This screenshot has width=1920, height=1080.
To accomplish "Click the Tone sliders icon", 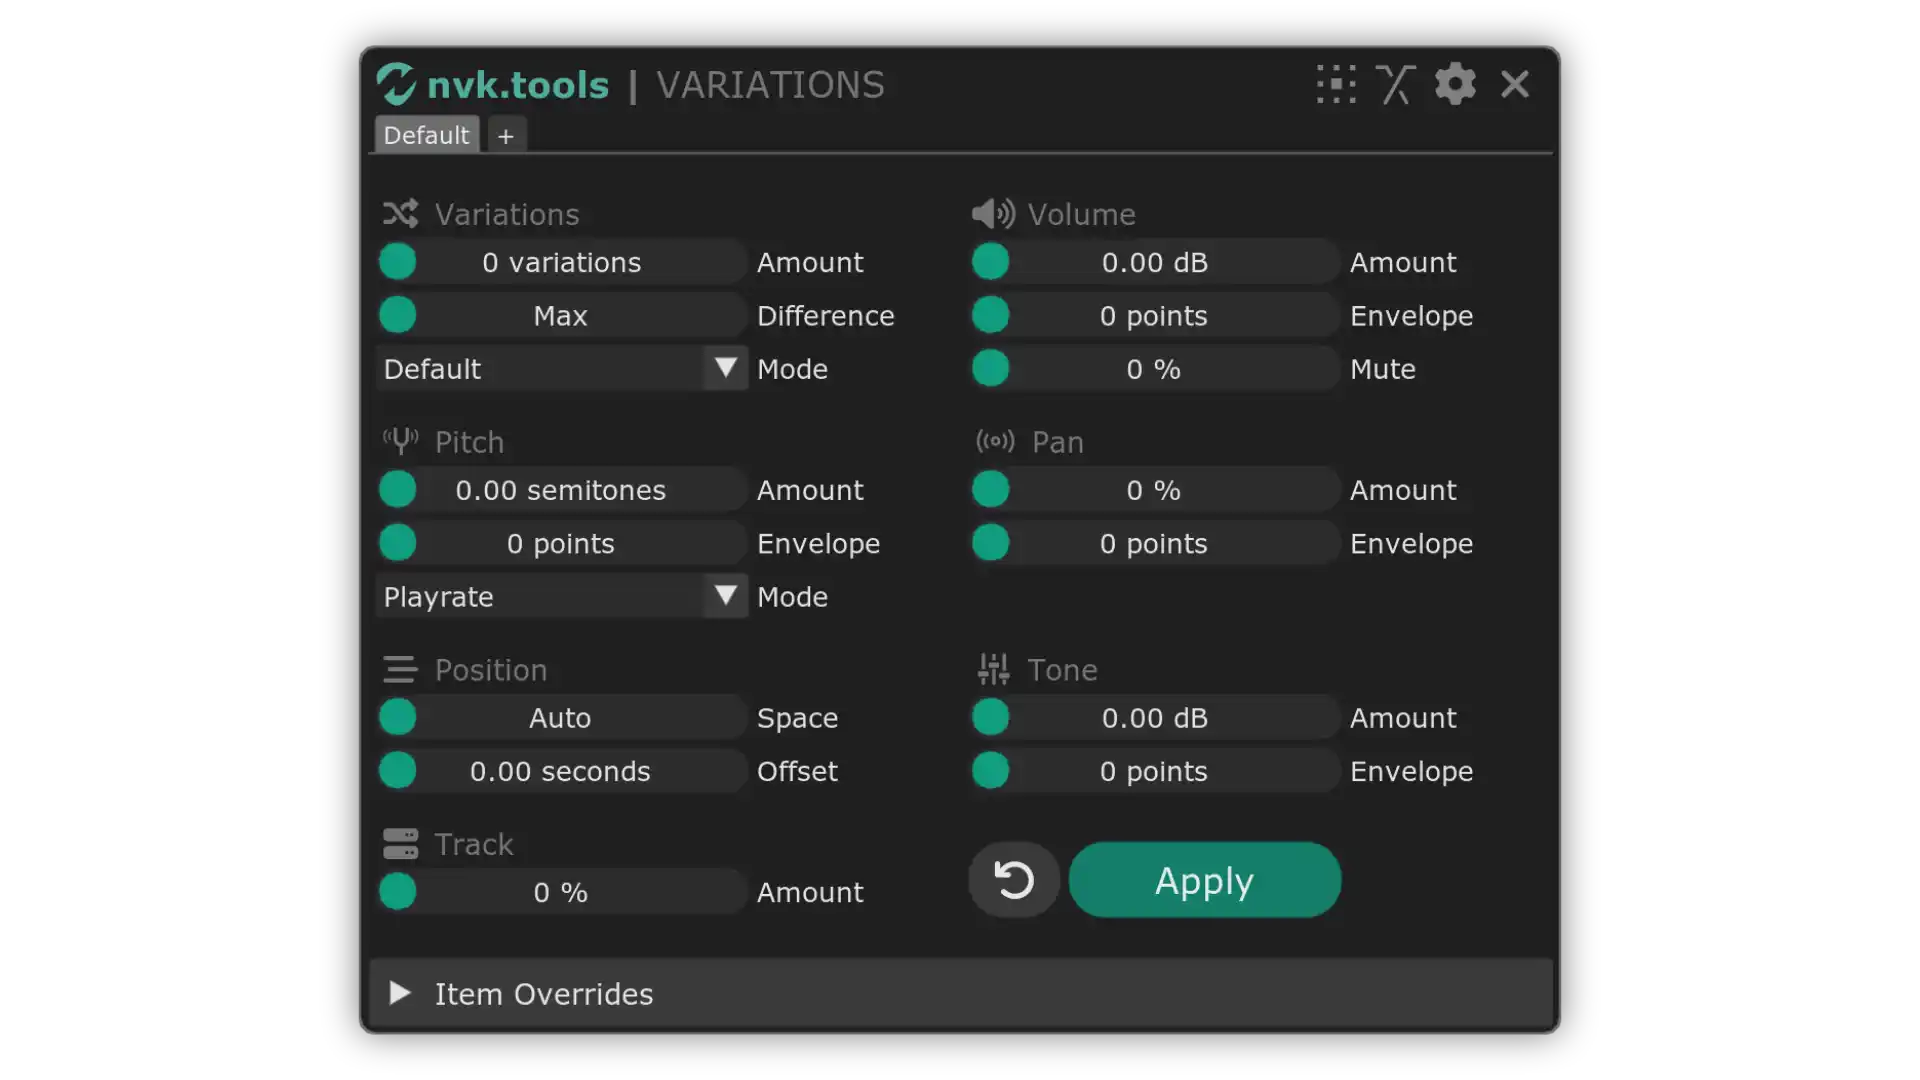I will pos(994,669).
